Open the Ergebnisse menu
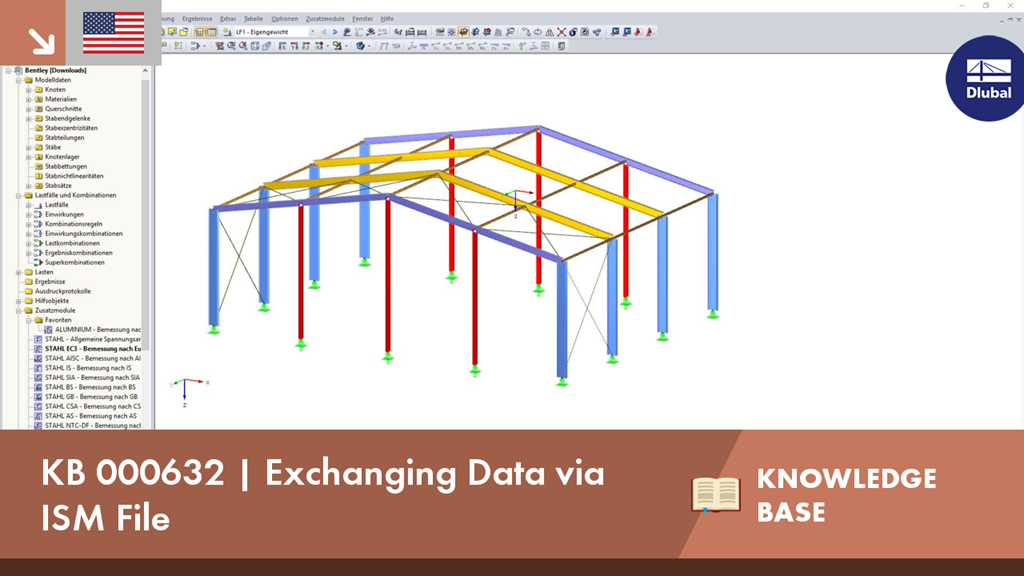The height and width of the screenshot is (576, 1024). click(x=197, y=19)
